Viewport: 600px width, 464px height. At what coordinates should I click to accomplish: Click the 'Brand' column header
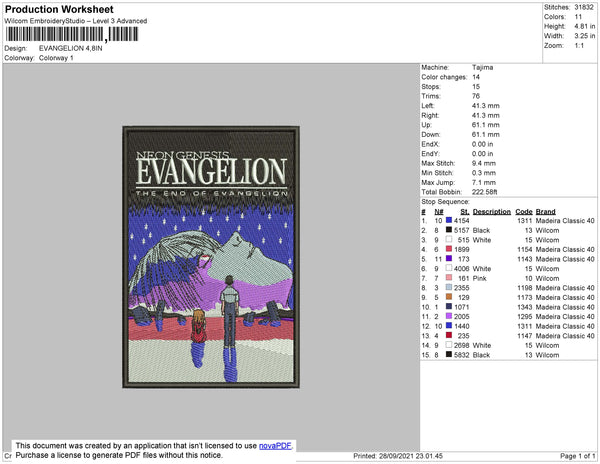(545, 212)
